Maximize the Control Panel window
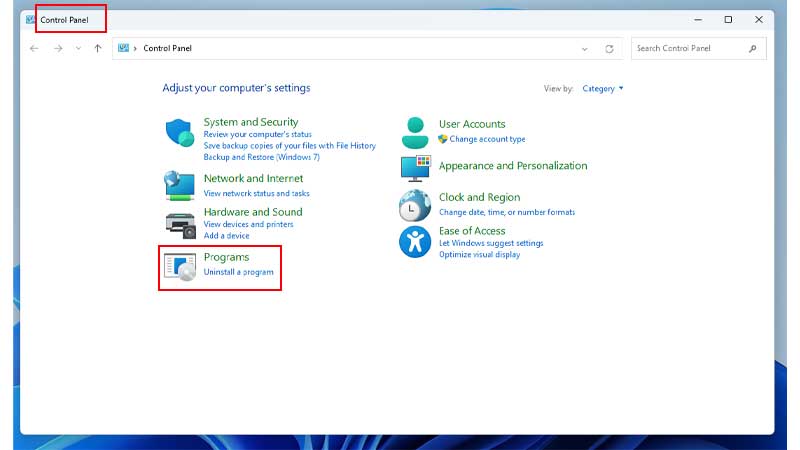 (x=728, y=20)
